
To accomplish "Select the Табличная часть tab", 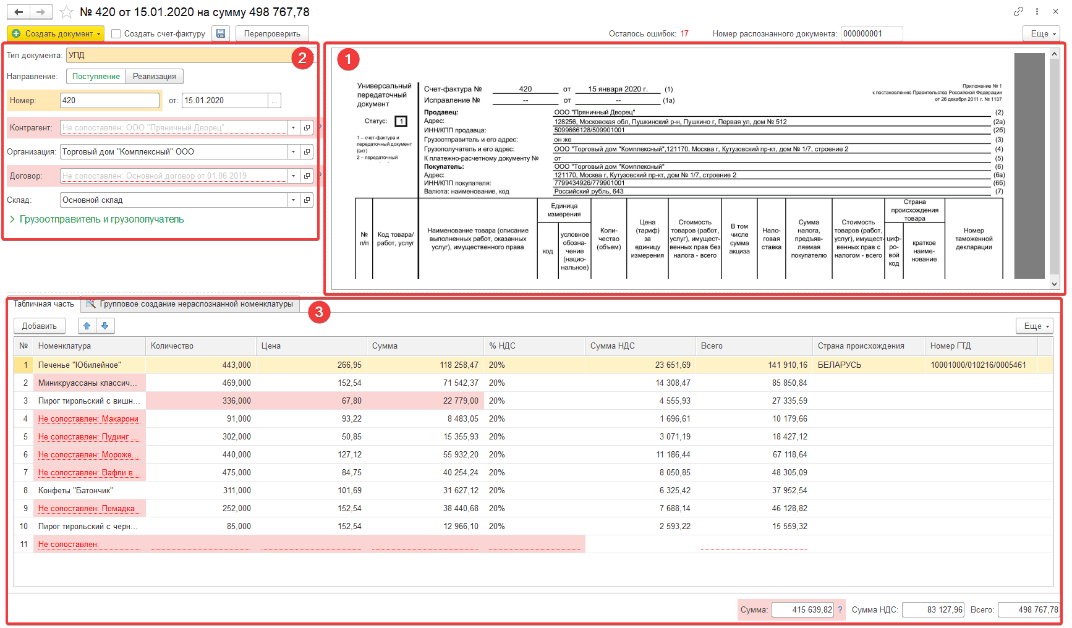I will pyautogui.click(x=42, y=303).
